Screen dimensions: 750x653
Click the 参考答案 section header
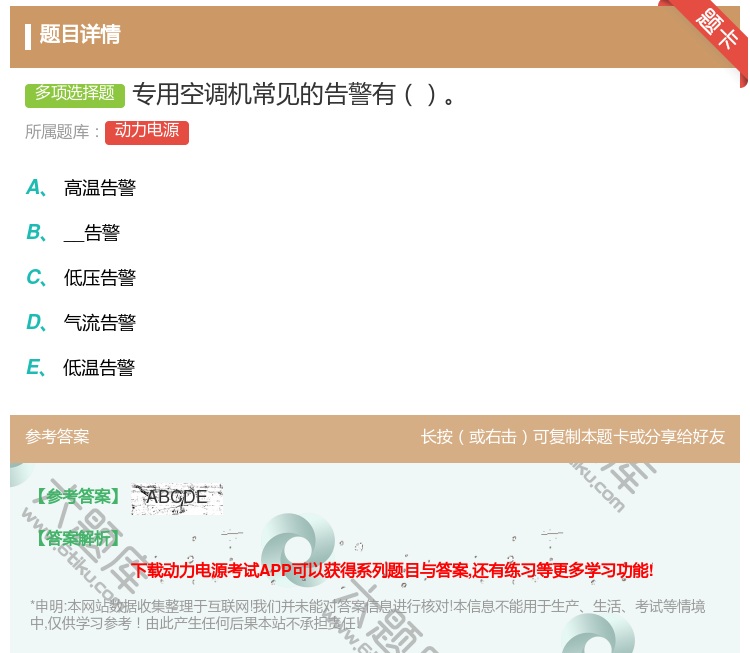coord(57,436)
